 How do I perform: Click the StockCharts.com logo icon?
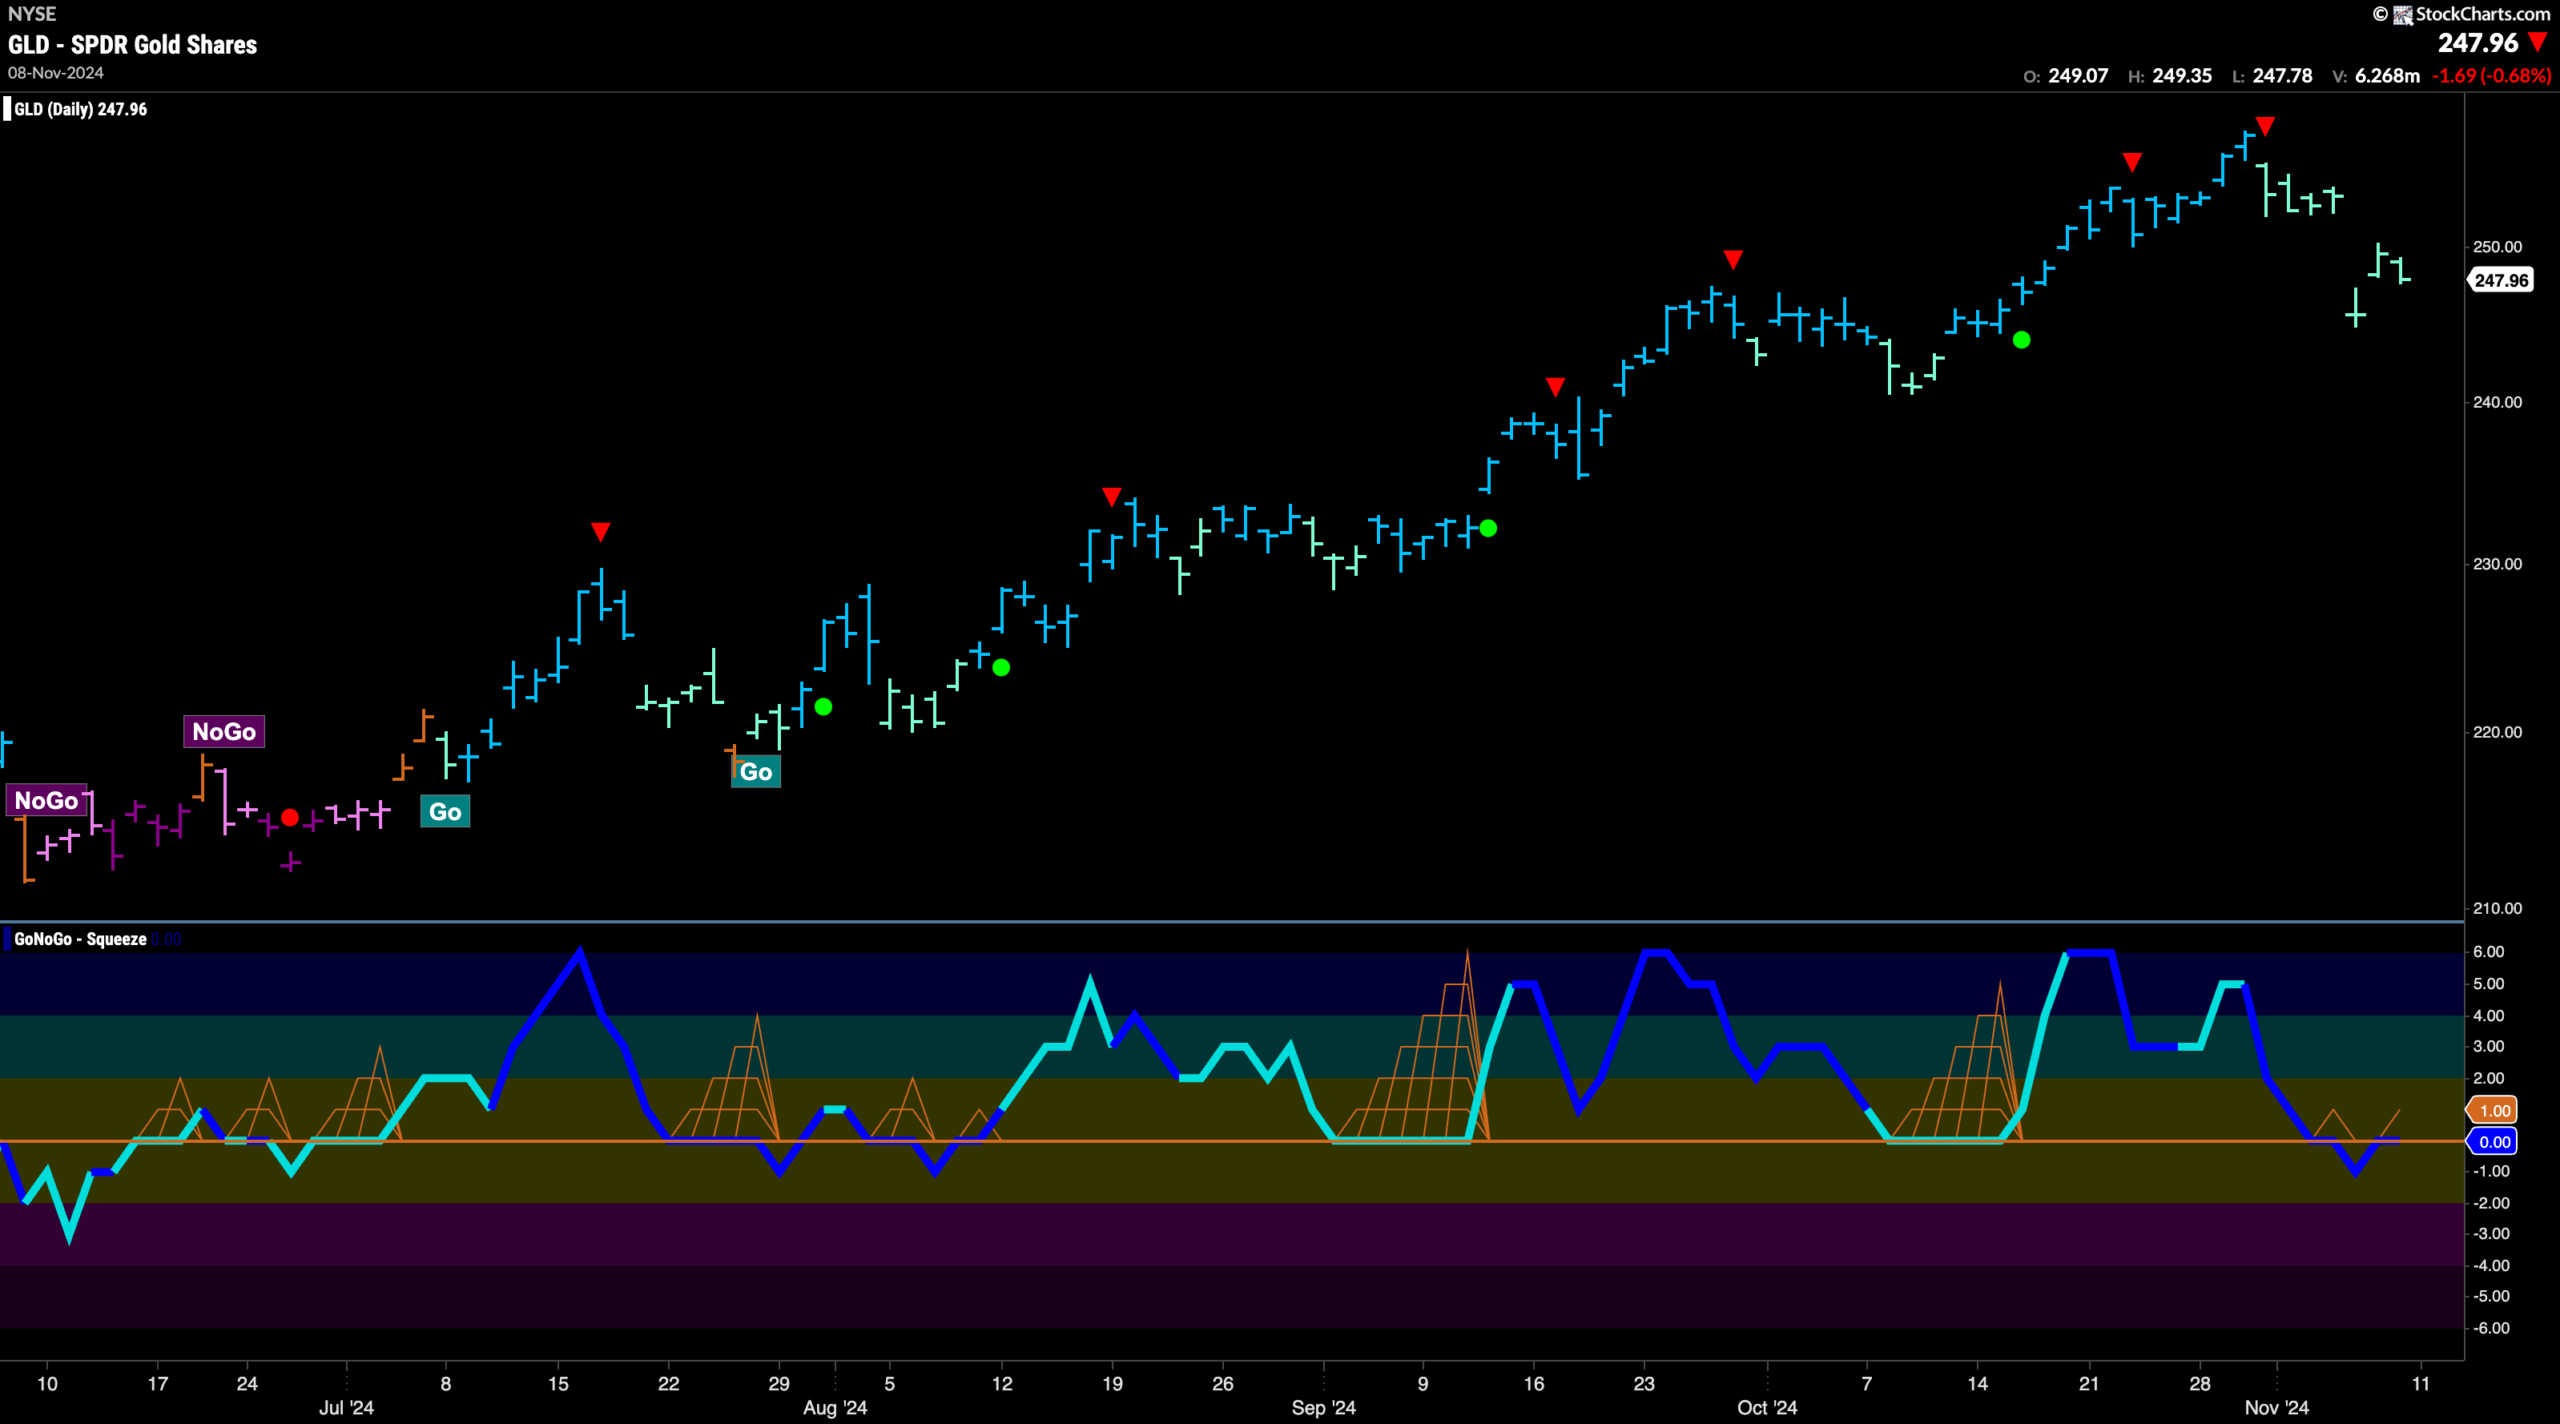[2402, 14]
